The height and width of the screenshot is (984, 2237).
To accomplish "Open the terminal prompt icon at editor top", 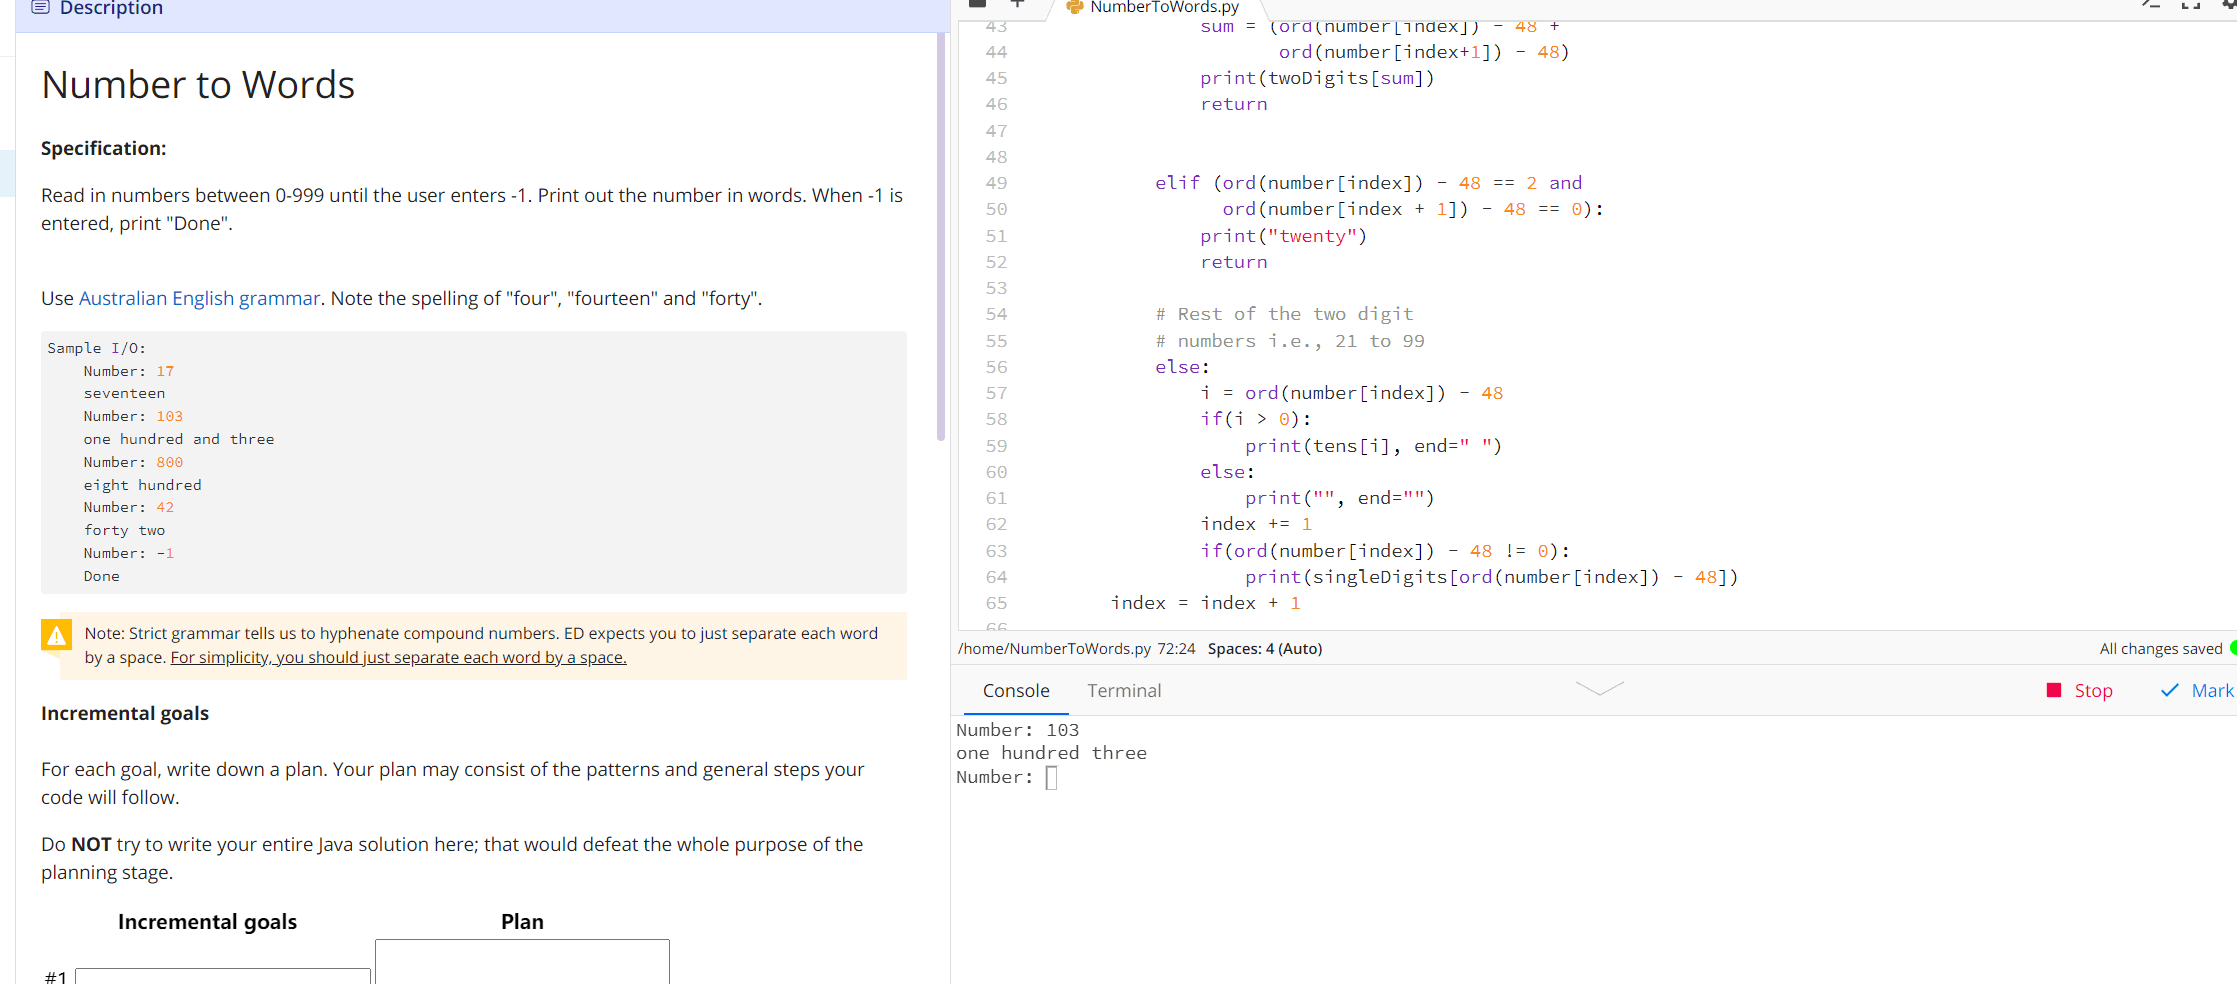I will (x=2151, y=4).
